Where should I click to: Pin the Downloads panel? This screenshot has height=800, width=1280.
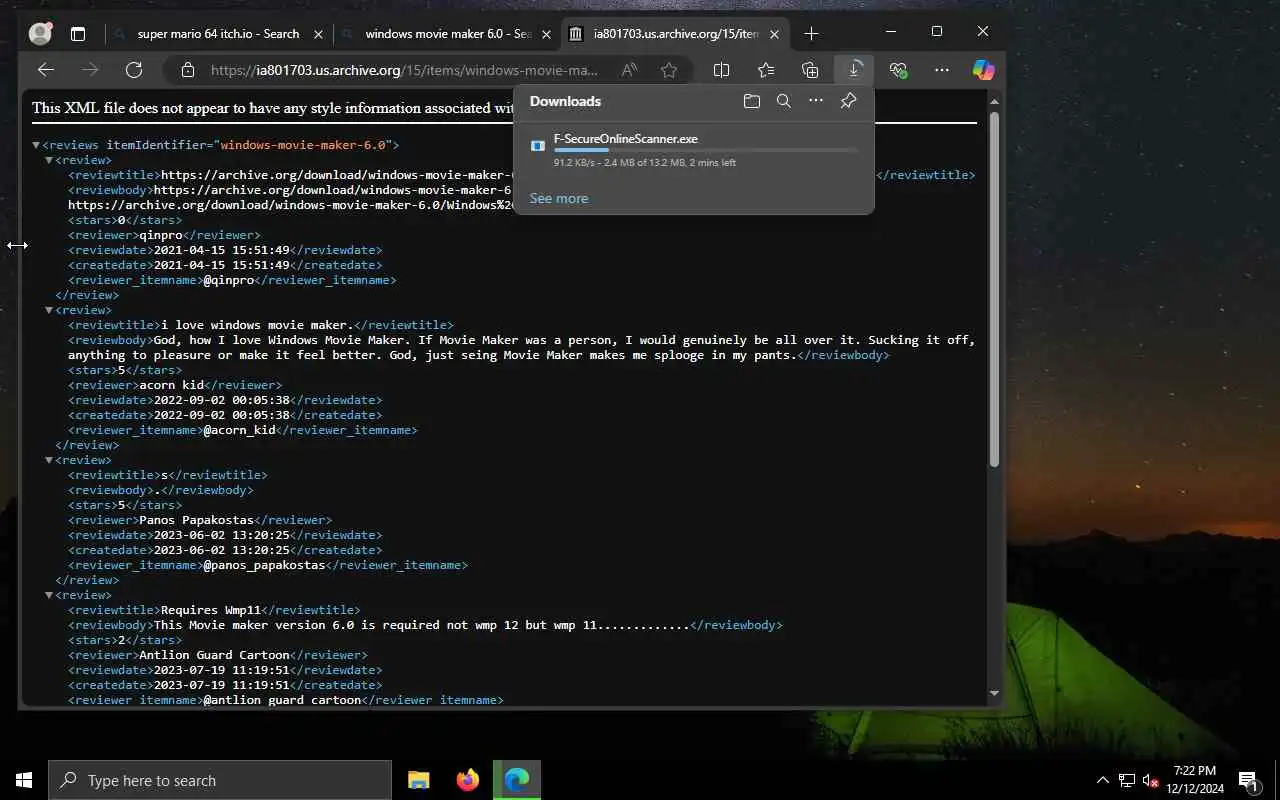tap(848, 101)
